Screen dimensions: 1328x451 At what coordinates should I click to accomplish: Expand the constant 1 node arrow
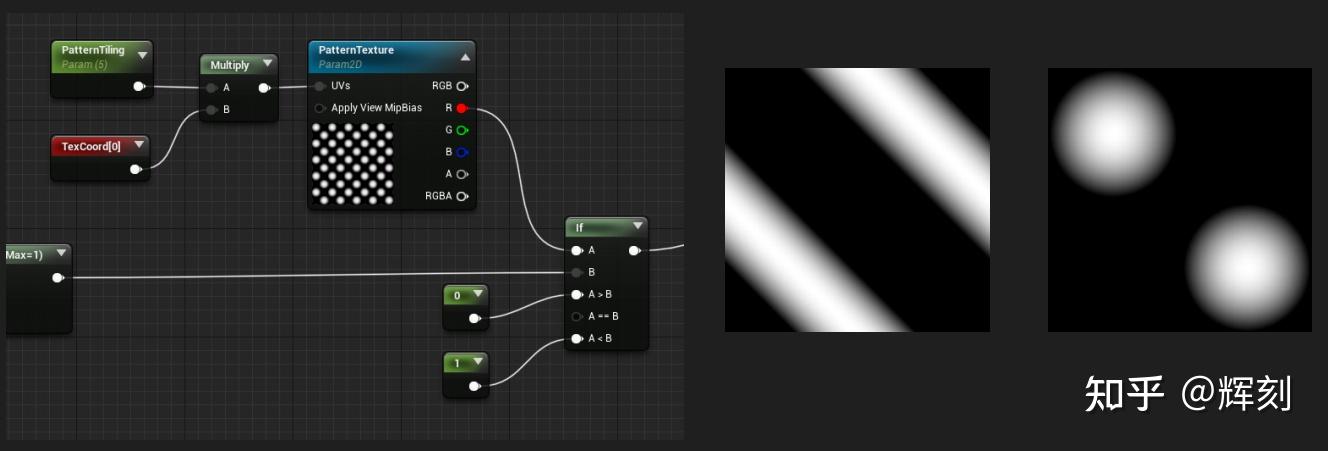pyautogui.click(x=478, y=362)
